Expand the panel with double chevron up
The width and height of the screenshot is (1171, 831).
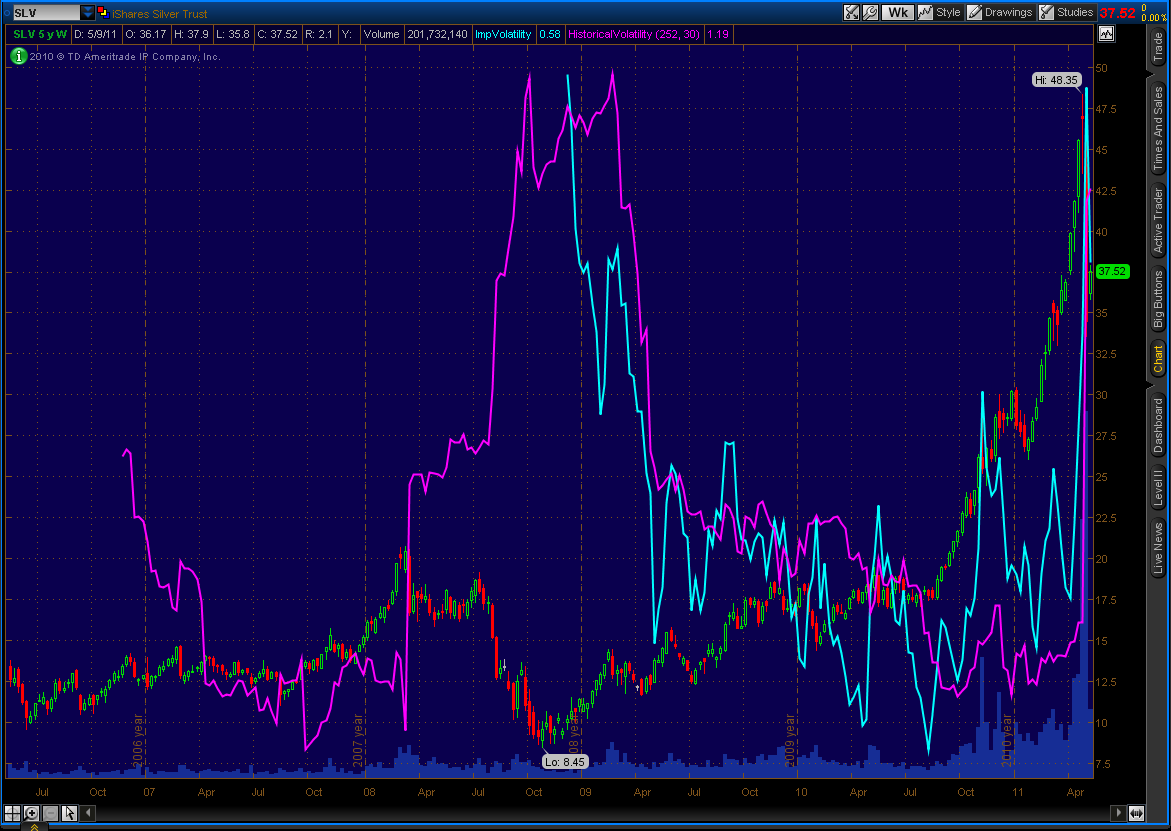point(34,827)
